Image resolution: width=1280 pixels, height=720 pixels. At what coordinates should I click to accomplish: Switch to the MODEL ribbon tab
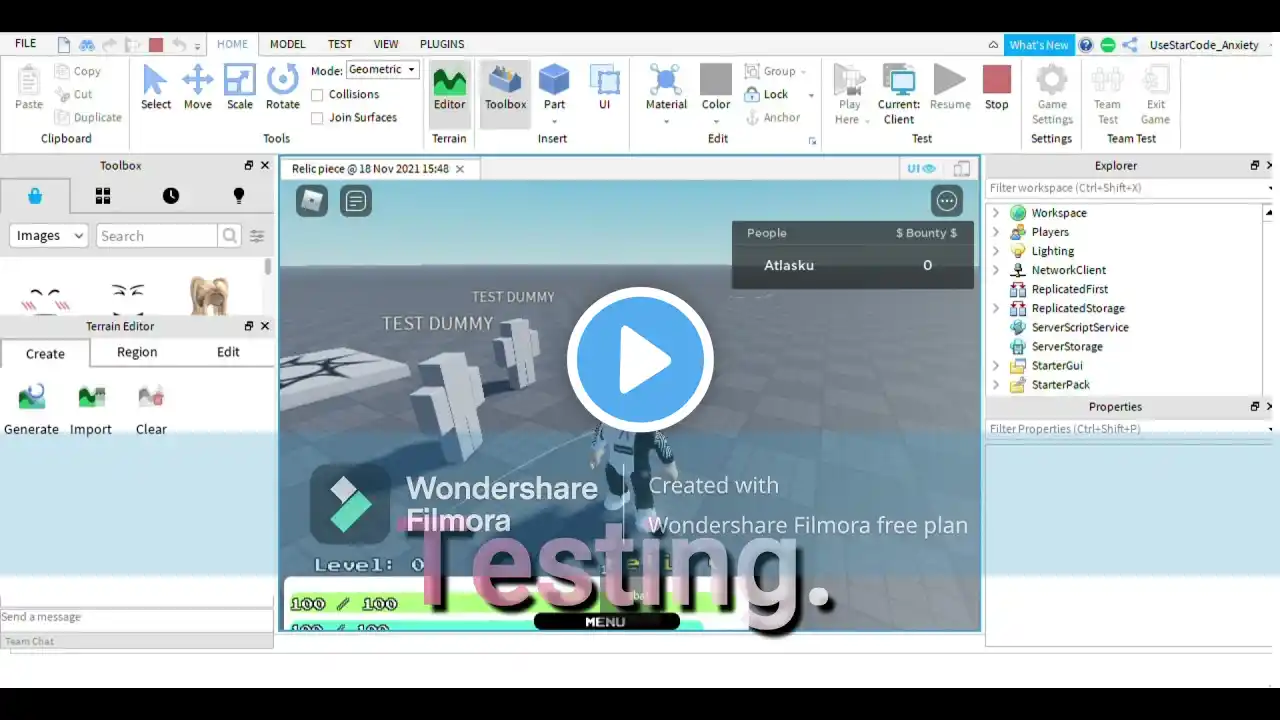point(288,44)
